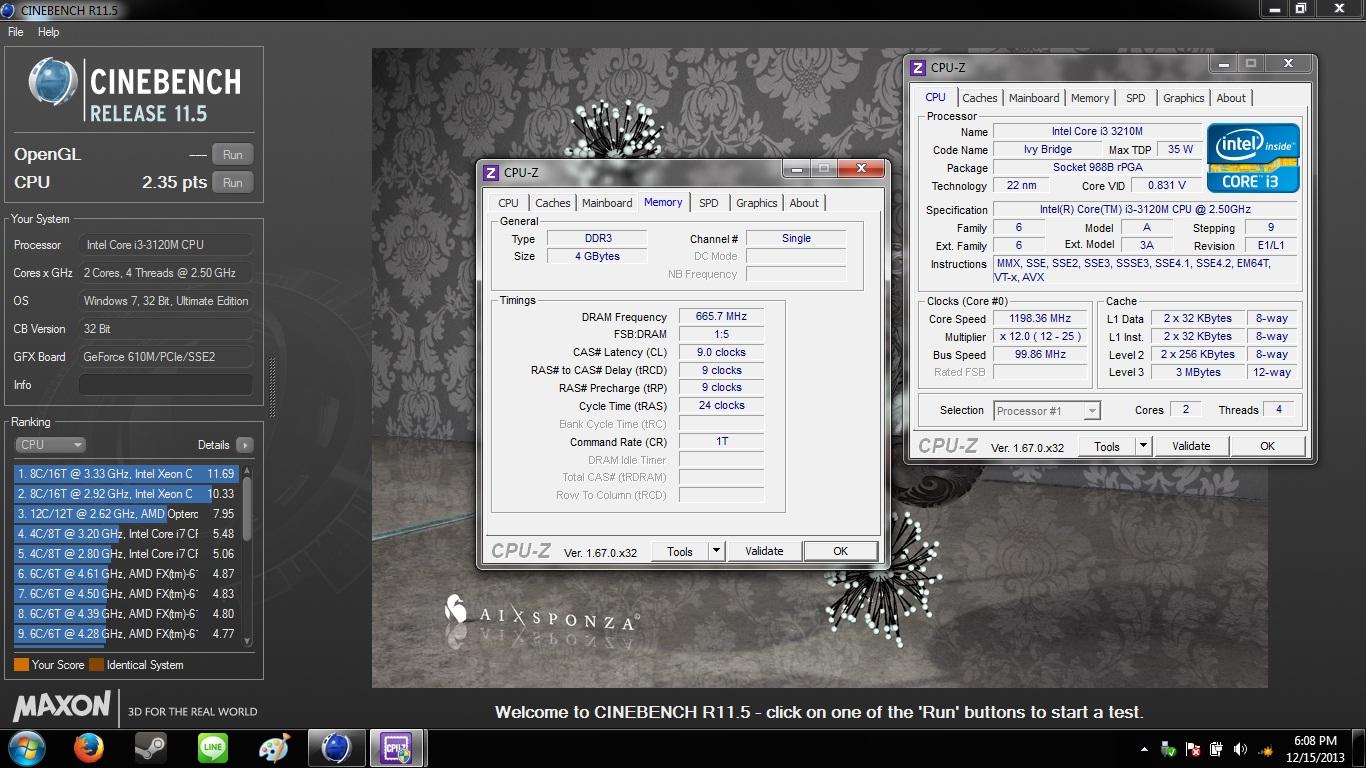This screenshot has height=768, width=1366.
Task: Click the Cinebench title bar icon
Action: click(x=9, y=9)
